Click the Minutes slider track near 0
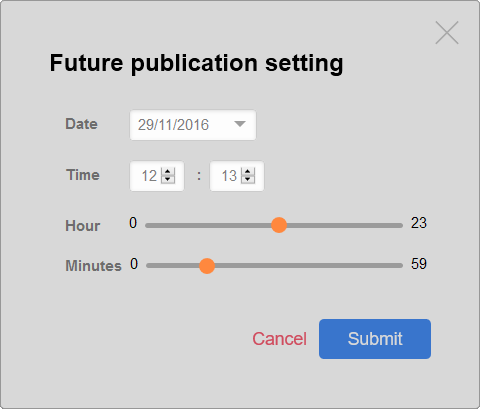The height and width of the screenshot is (409, 480). click(x=152, y=266)
